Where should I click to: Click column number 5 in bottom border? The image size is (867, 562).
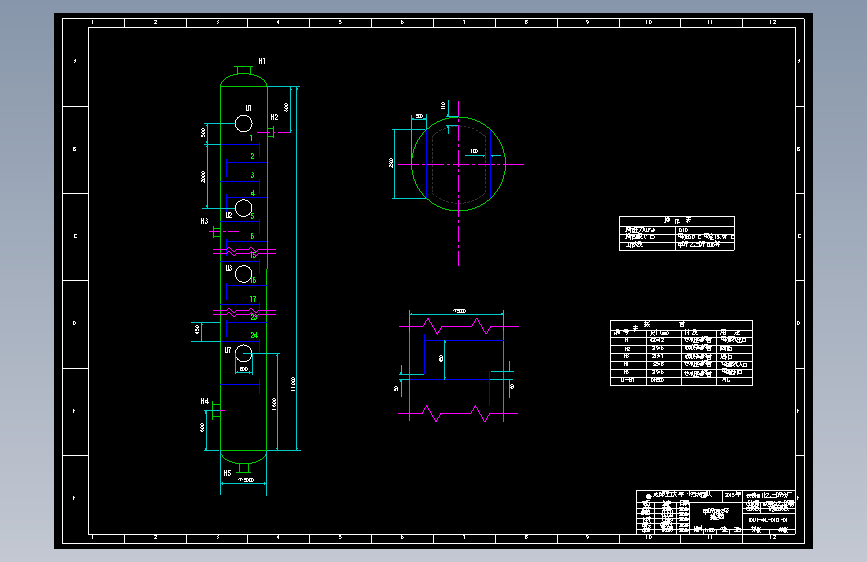tap(340, 537)
